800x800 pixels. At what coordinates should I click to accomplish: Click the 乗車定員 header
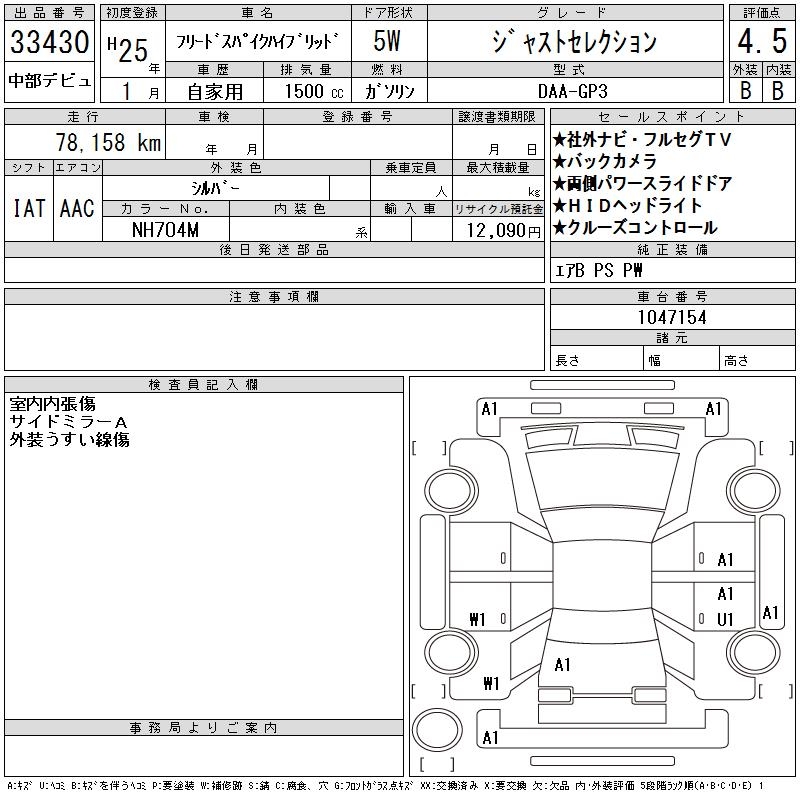[x=411, y=167]
